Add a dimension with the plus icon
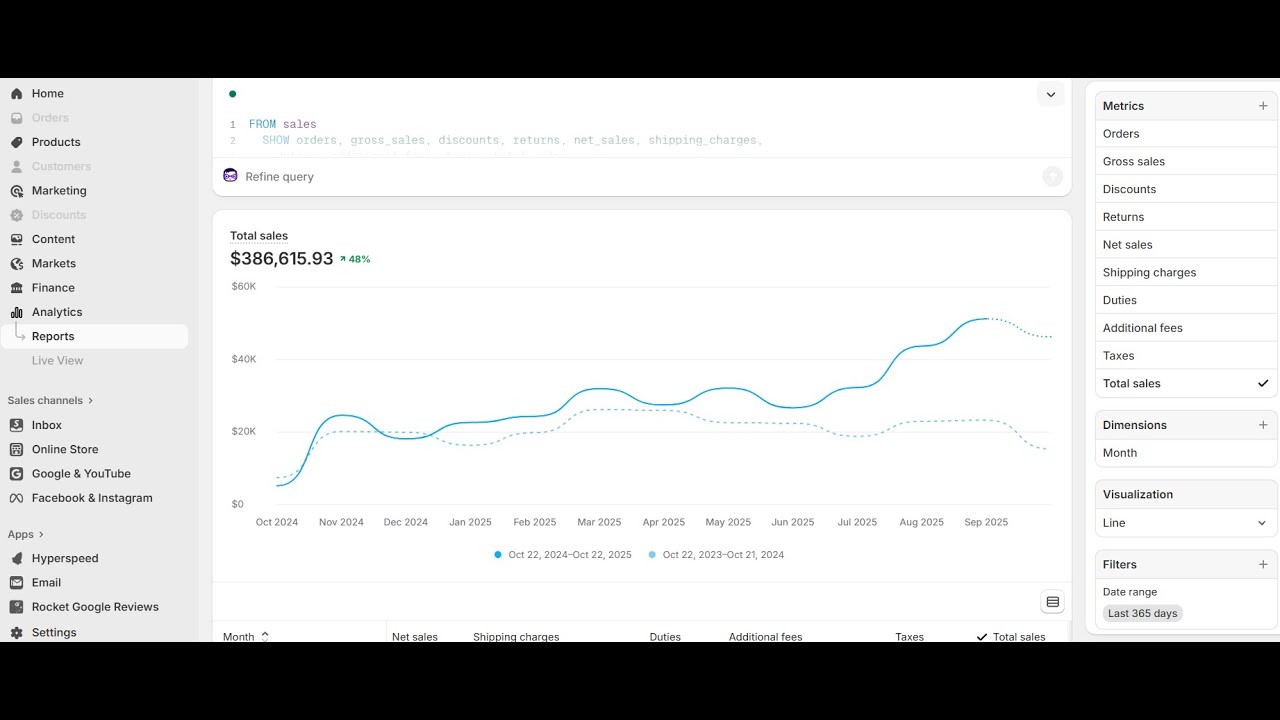 (1263, 425)
